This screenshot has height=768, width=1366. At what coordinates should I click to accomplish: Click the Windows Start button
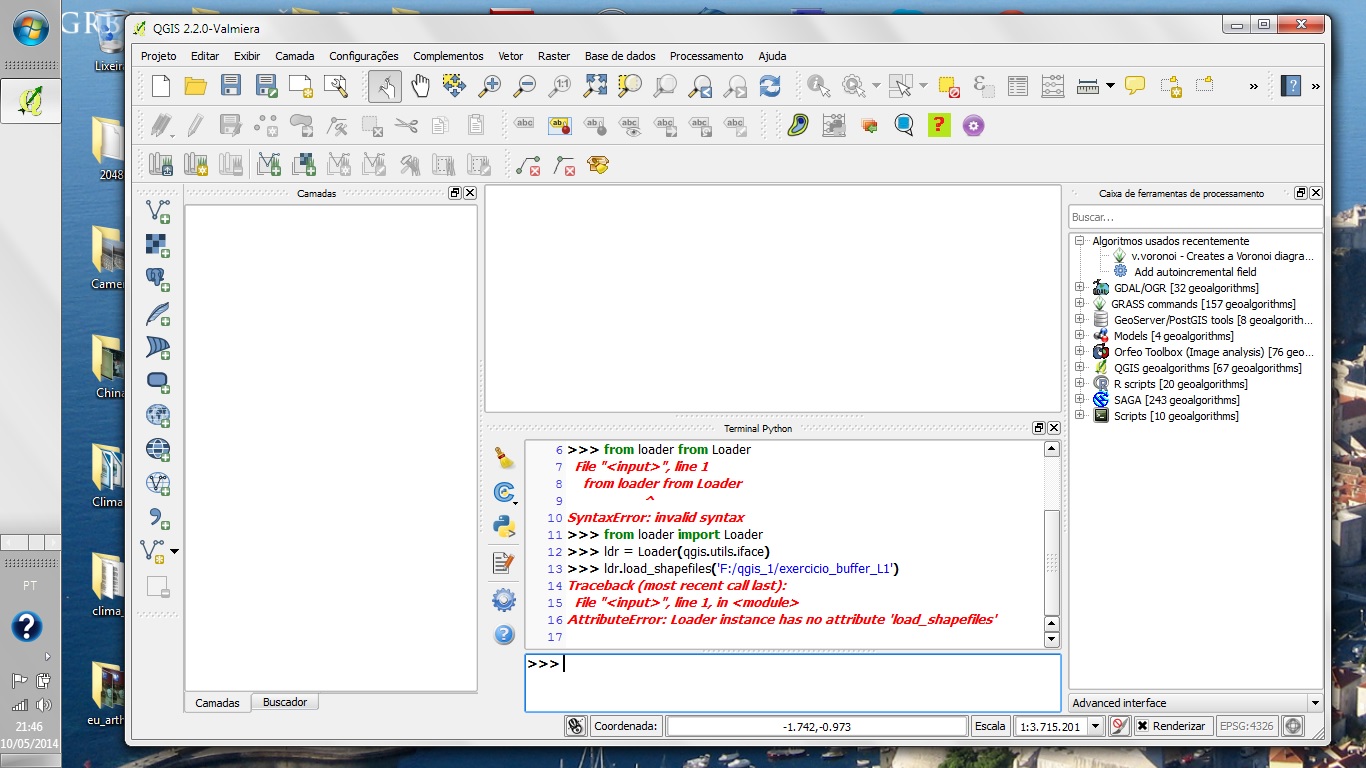pyautogui.click(x=30, y=28)
